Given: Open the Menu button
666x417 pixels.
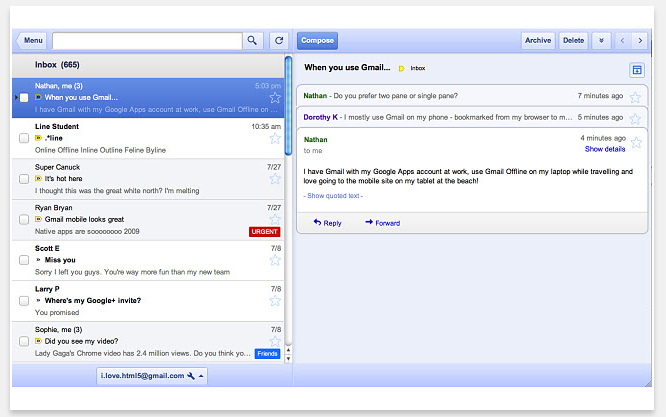Looking at the screenshot, I should (x=31, y=41).
